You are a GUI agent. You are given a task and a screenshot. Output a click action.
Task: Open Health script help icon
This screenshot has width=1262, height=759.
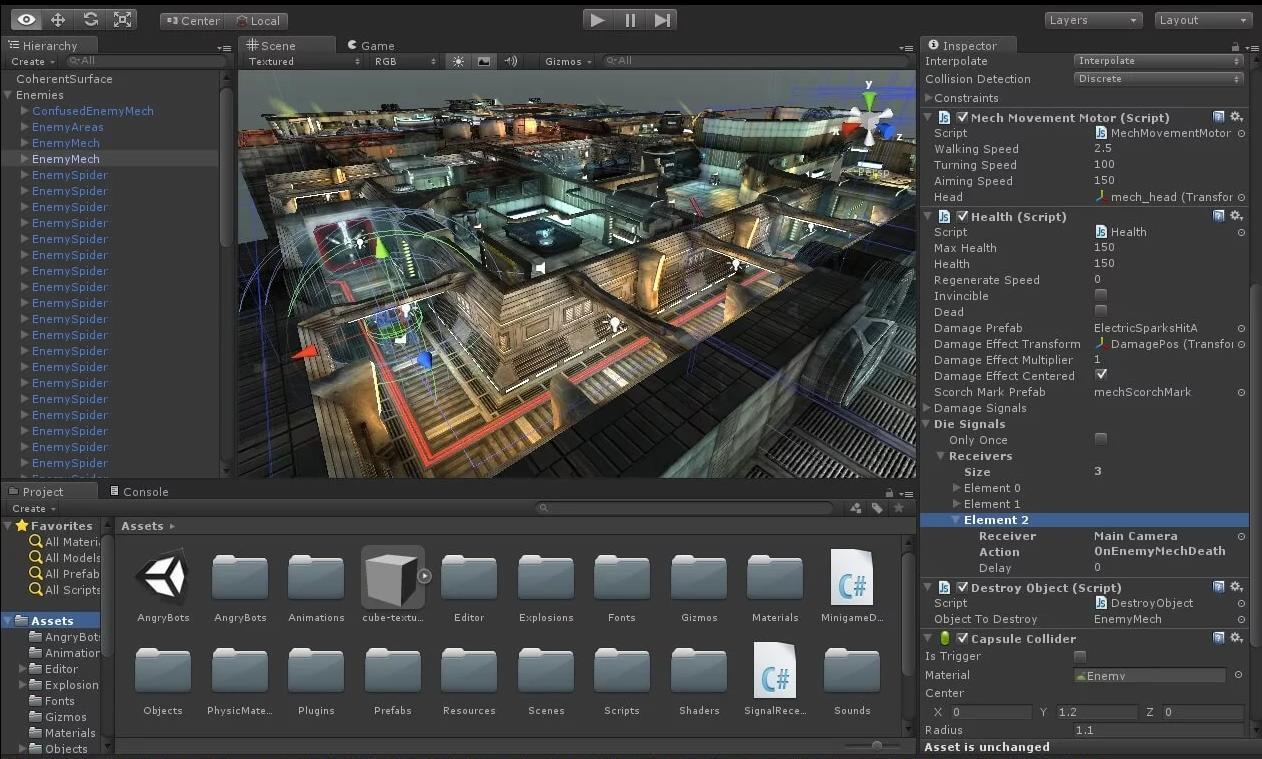[x=1219, y=216]
